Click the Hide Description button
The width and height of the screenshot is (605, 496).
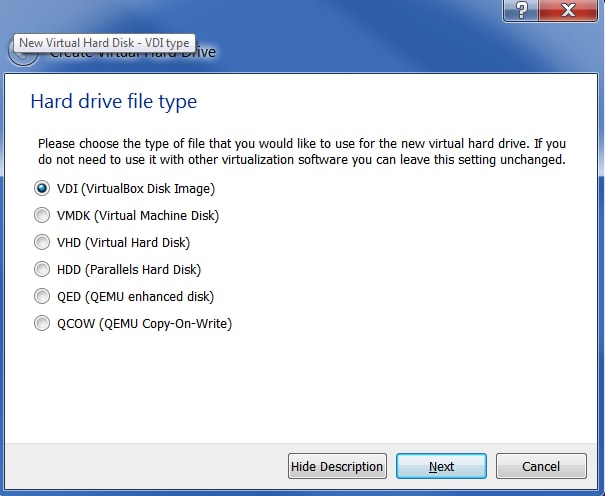[337, 466]
